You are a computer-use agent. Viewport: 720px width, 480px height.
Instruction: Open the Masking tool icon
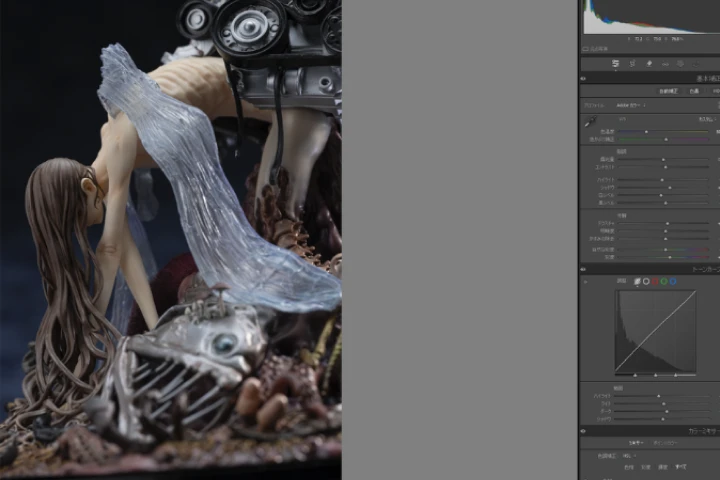coord(680,64)
